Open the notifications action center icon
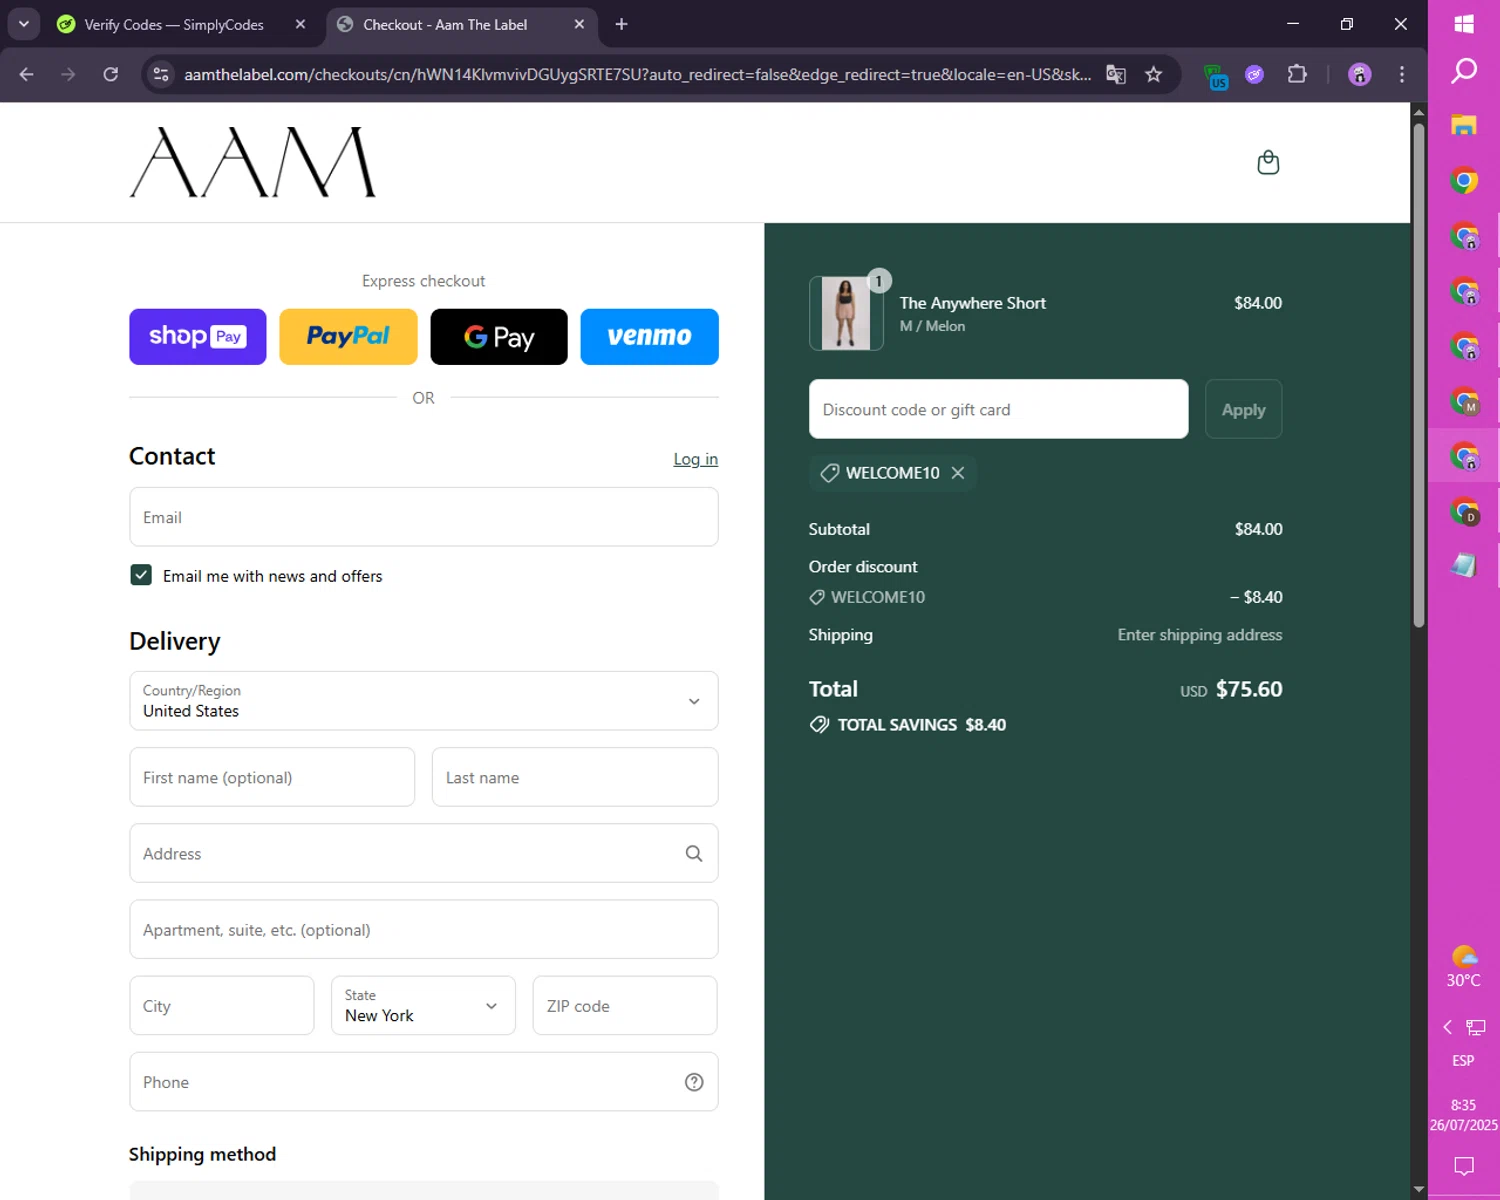1500x1200 pixels. (x=1464, y=1166)
